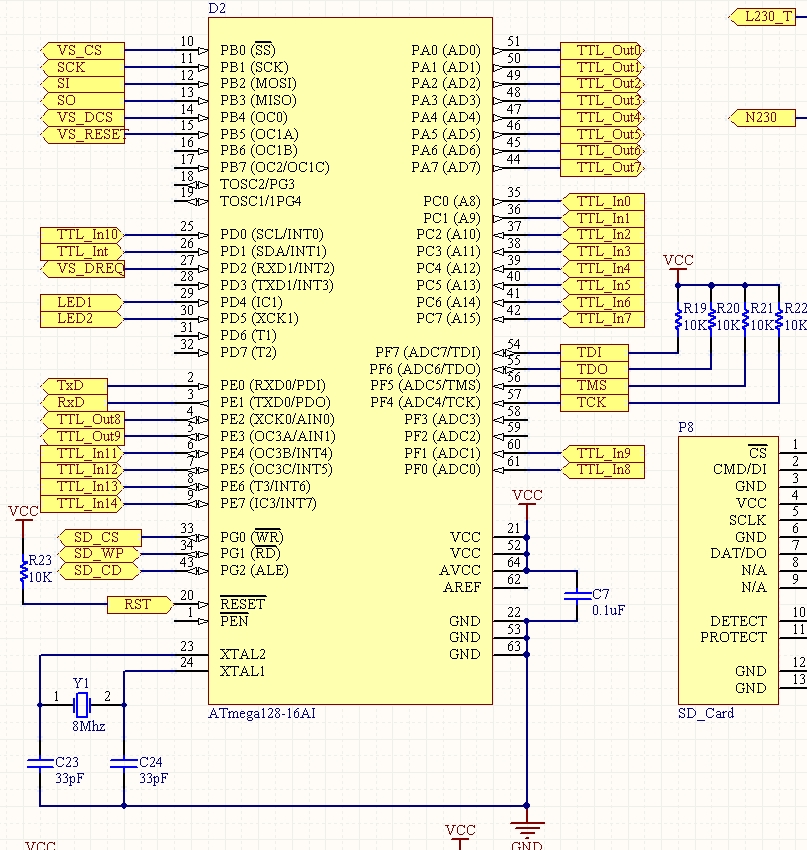Select the VS_RESET port
The width and height of the screenshot is (807, 850).
(82, 134)
